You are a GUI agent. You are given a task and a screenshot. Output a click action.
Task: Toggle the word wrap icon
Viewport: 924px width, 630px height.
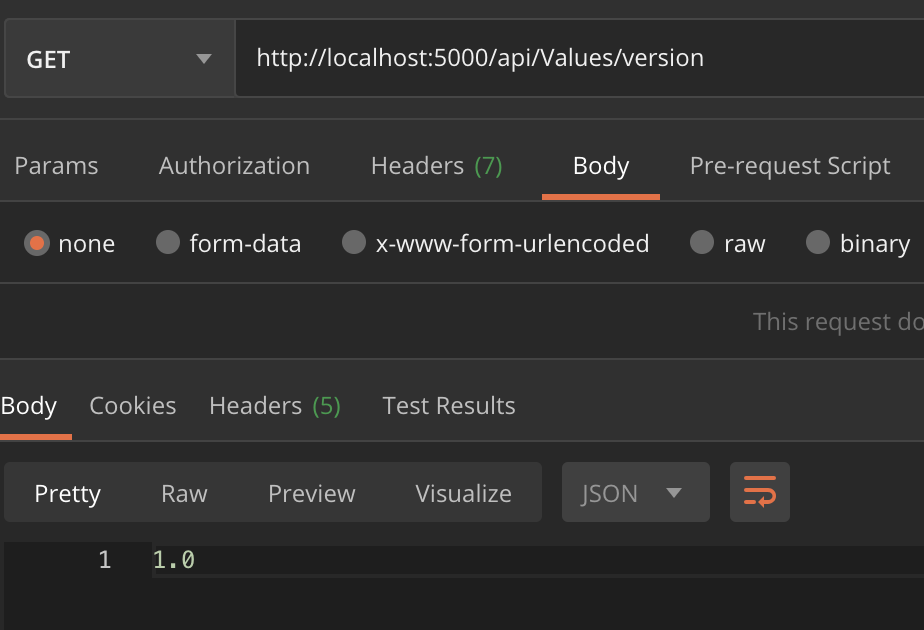[x=760, y=492]
